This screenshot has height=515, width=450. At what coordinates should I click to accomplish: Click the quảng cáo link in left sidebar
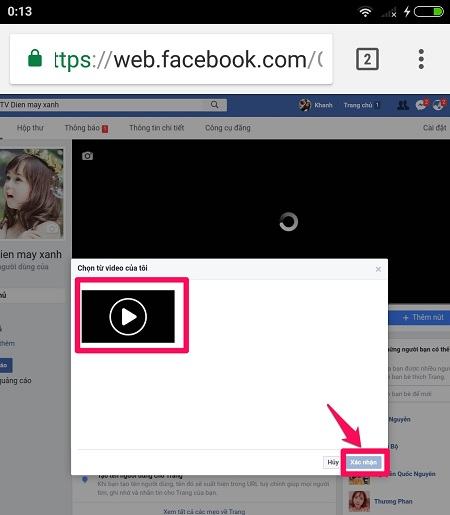[x=16, y=380]
